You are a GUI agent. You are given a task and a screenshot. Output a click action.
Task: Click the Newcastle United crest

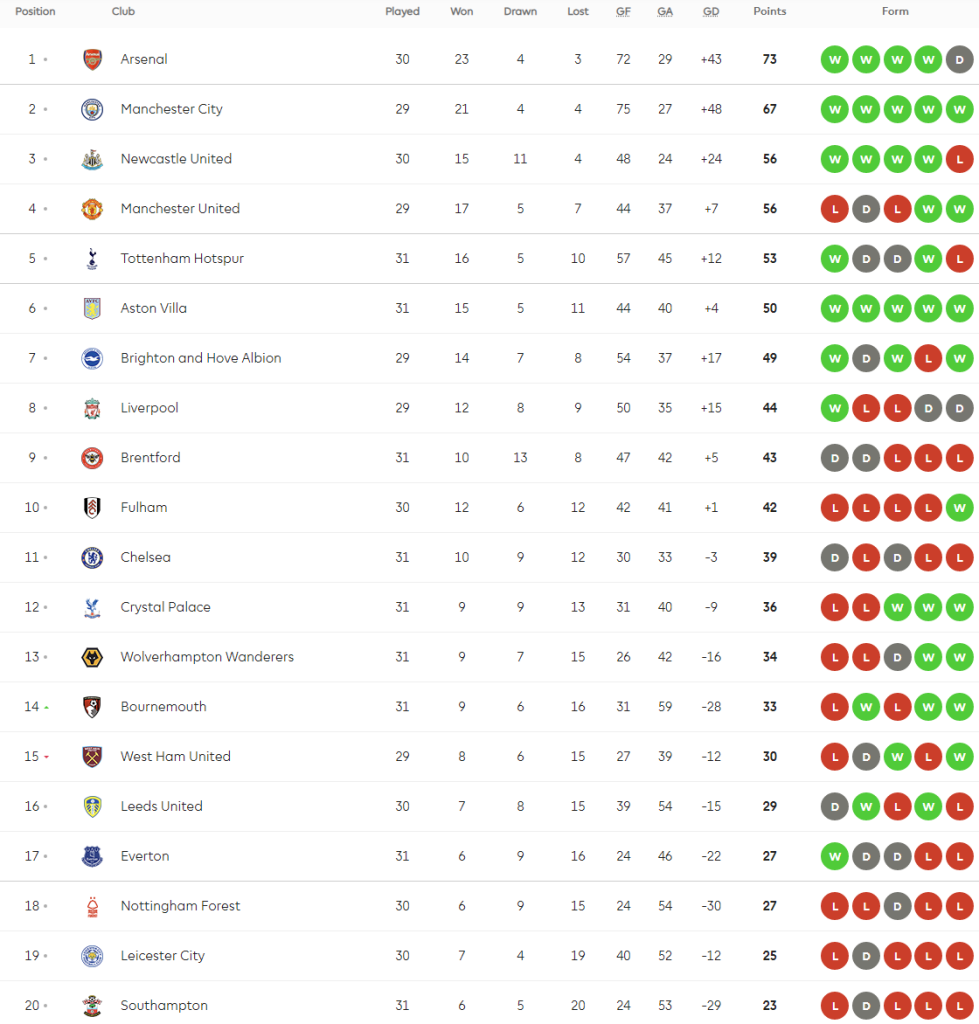92,159
